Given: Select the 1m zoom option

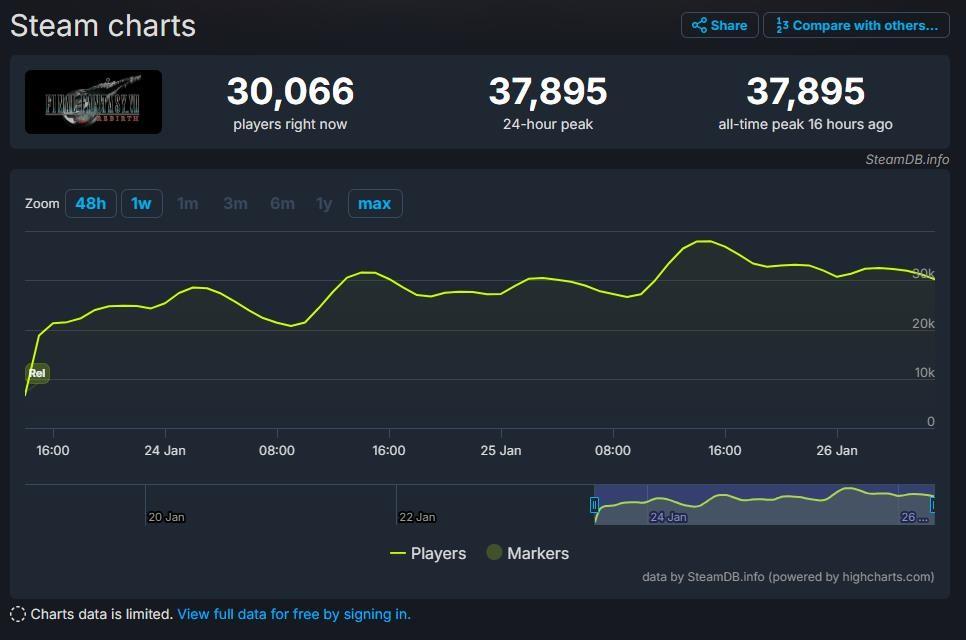Looking at the screenshot, I should [x=188, y=203].
